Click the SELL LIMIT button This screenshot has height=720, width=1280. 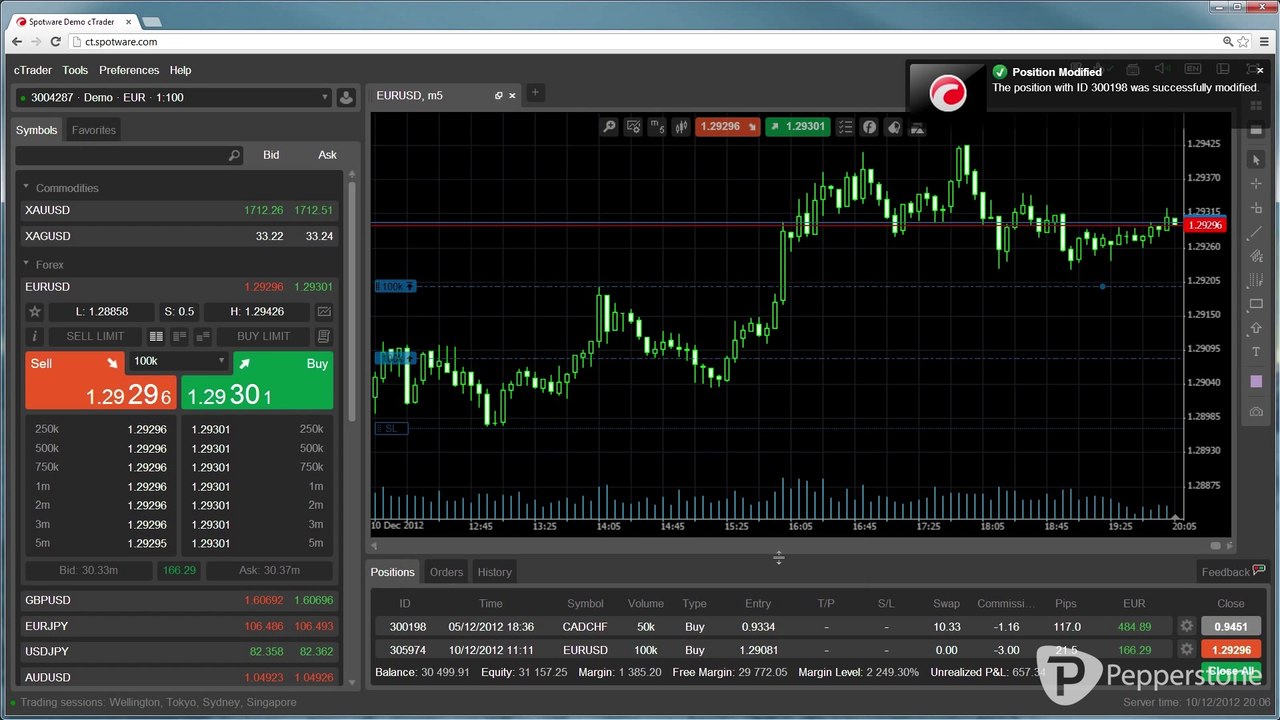(x=95, y=336)
